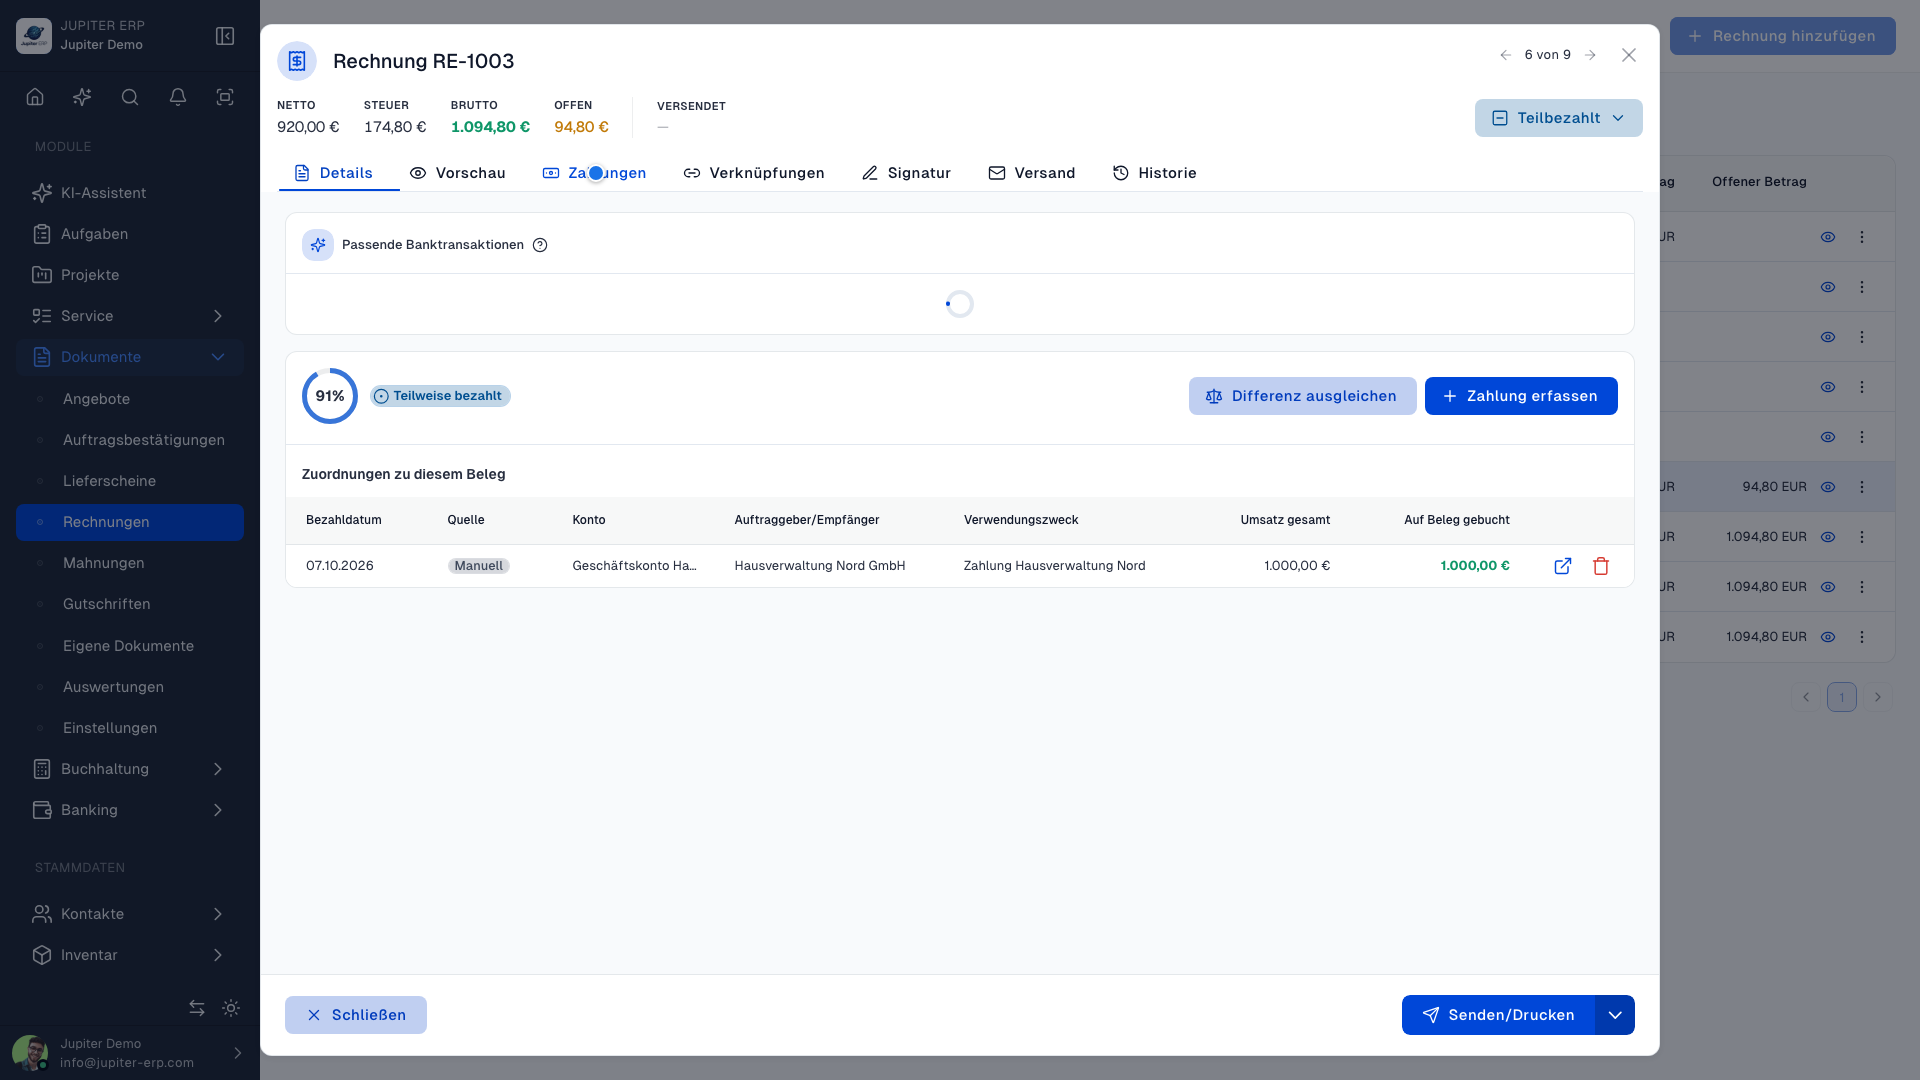Image resolution: width=1920 pixels, height=1080 pixels.
Task: Switch to the Vorschau tab
Action: pyautogui.click(x=457, y=173)
